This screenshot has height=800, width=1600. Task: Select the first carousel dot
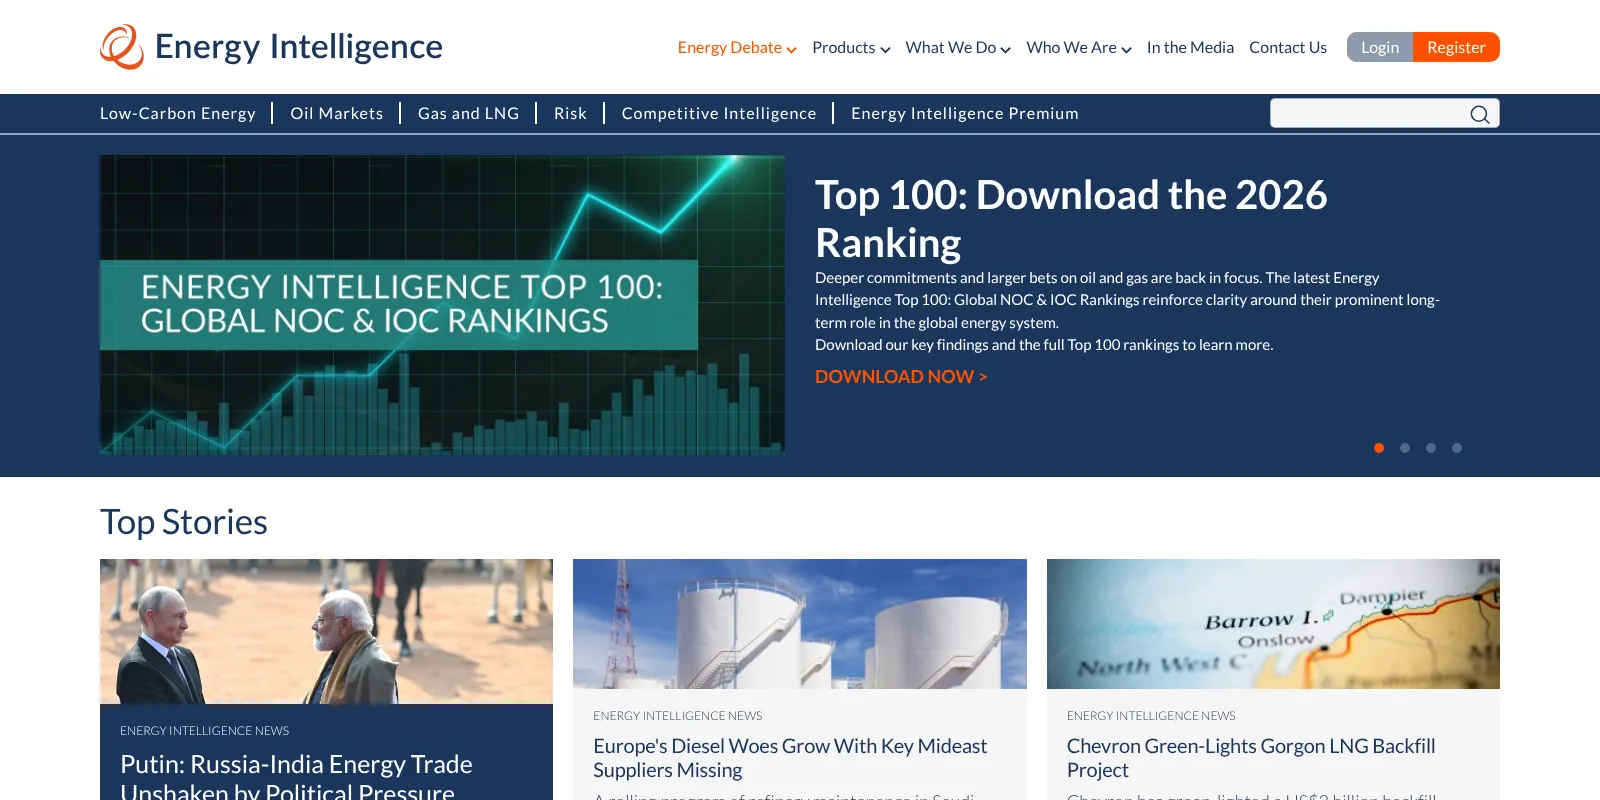[1379, 448]
